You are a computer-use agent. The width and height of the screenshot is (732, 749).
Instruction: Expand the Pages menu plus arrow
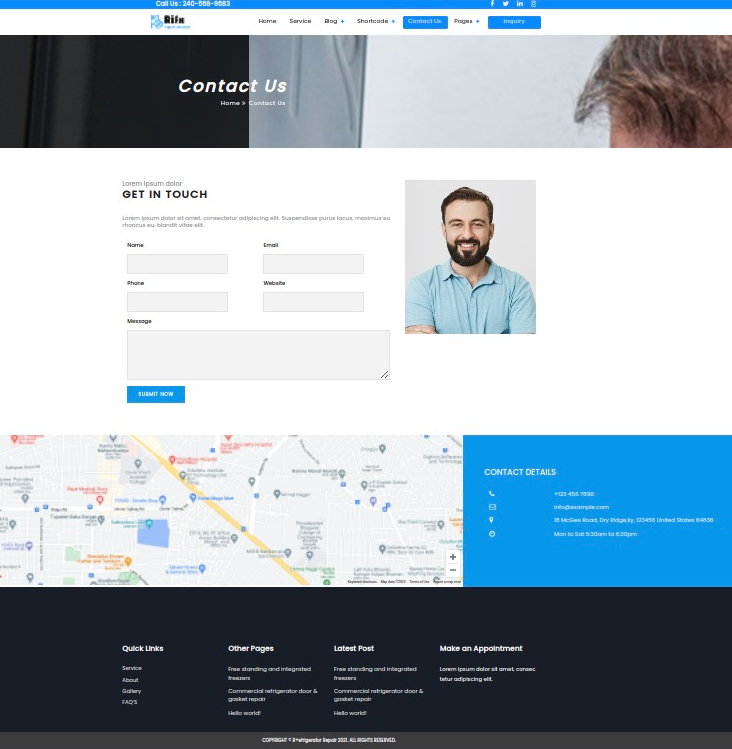pyautogui.click(x=477, y=21)
